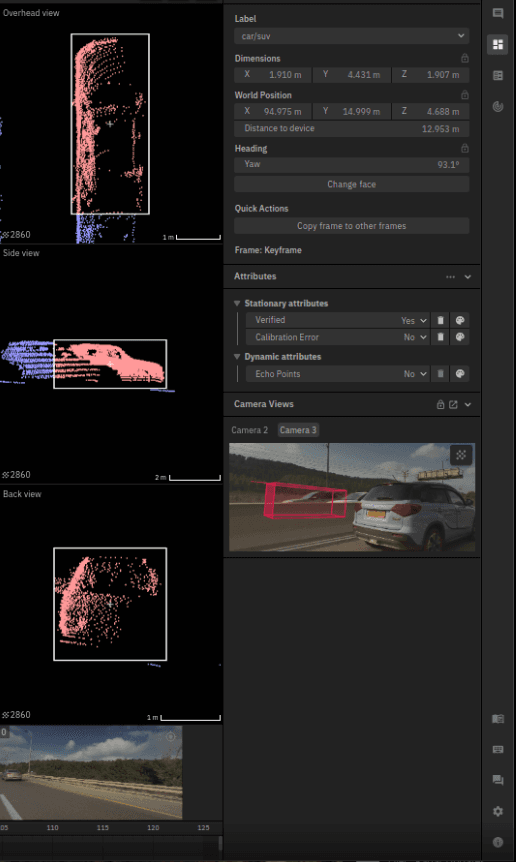Viewport: 516px width, 862px height.
Task: Click the Overhead view point count icon
Action: 5,235
